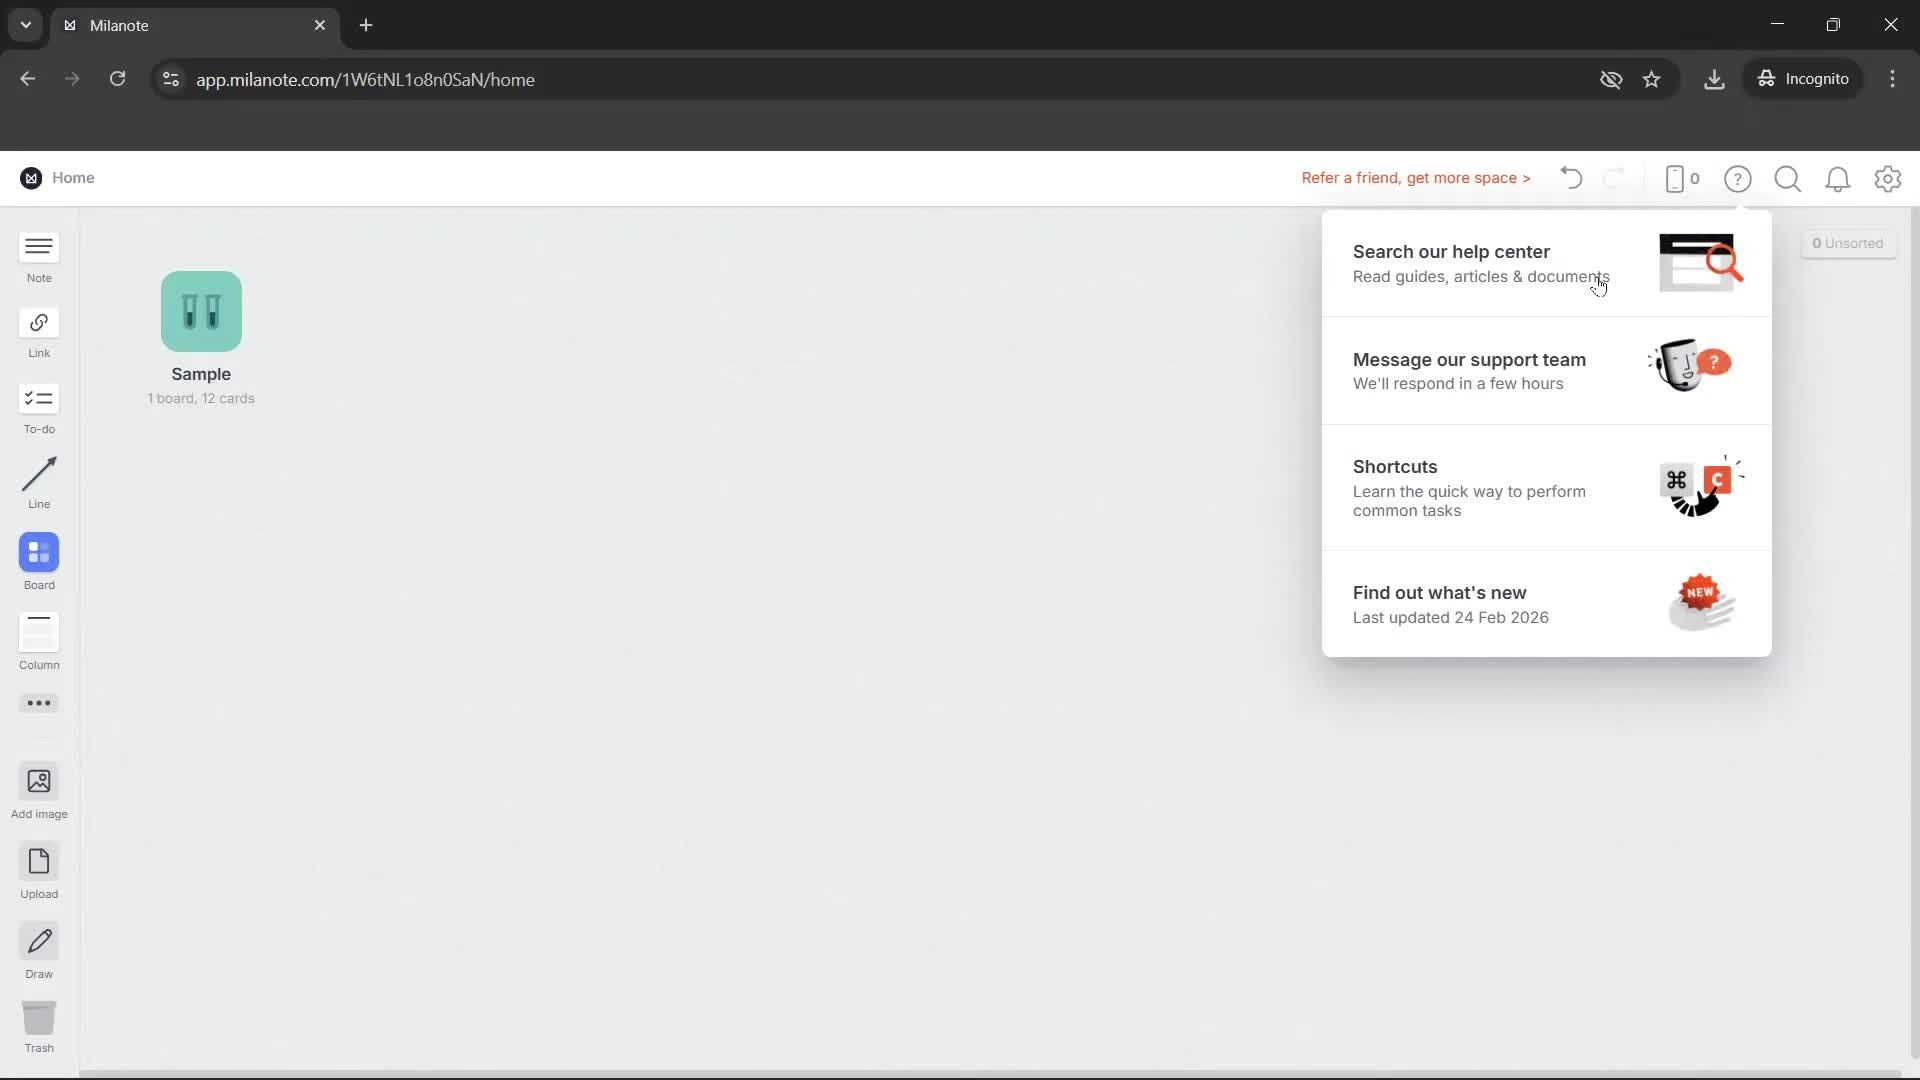The image size is (1920, 1080).
Task: Open Milanote settings gear
Action: click(x=1888, y=179)
